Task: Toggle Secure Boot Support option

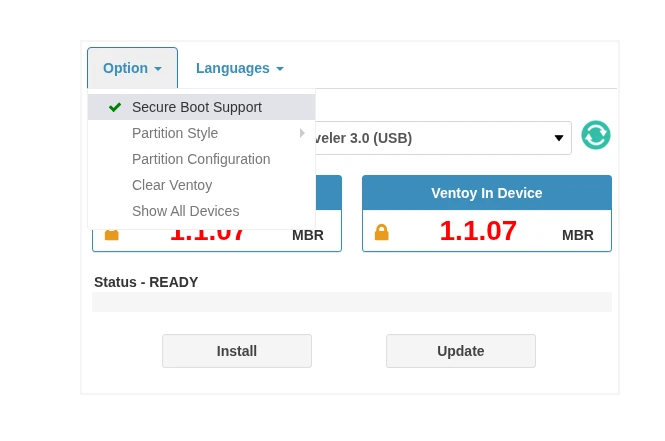Action: pyautogui.click(x=201, y=107)
